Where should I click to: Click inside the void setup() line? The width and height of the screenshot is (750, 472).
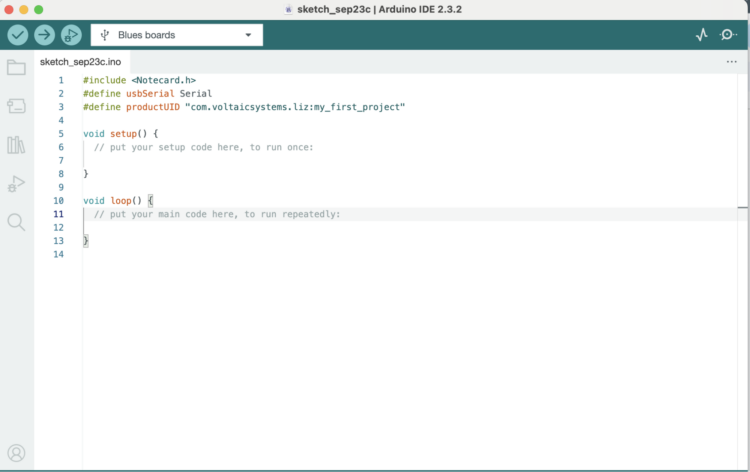[120, 133]
